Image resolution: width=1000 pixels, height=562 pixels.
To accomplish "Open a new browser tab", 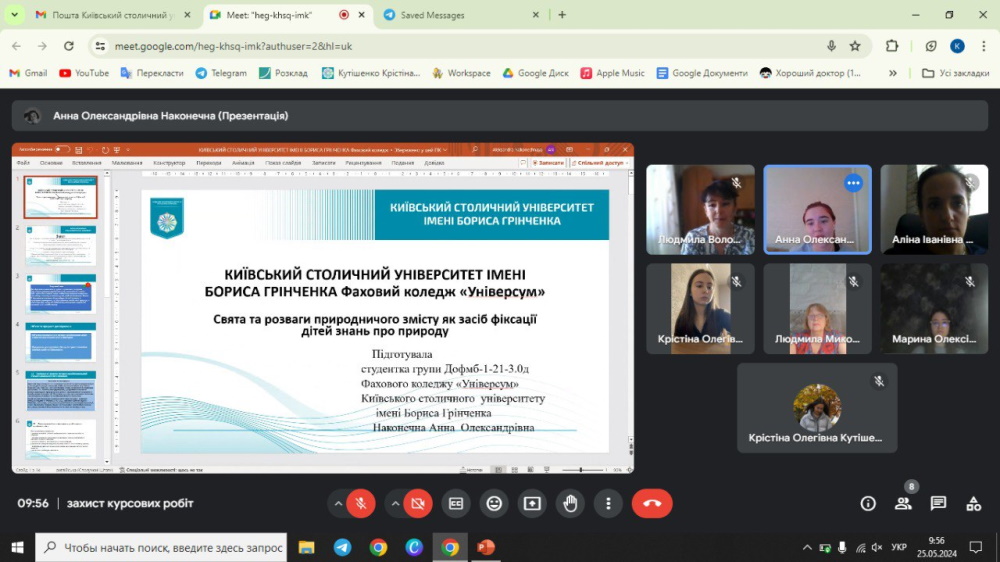I will [562, 15].
